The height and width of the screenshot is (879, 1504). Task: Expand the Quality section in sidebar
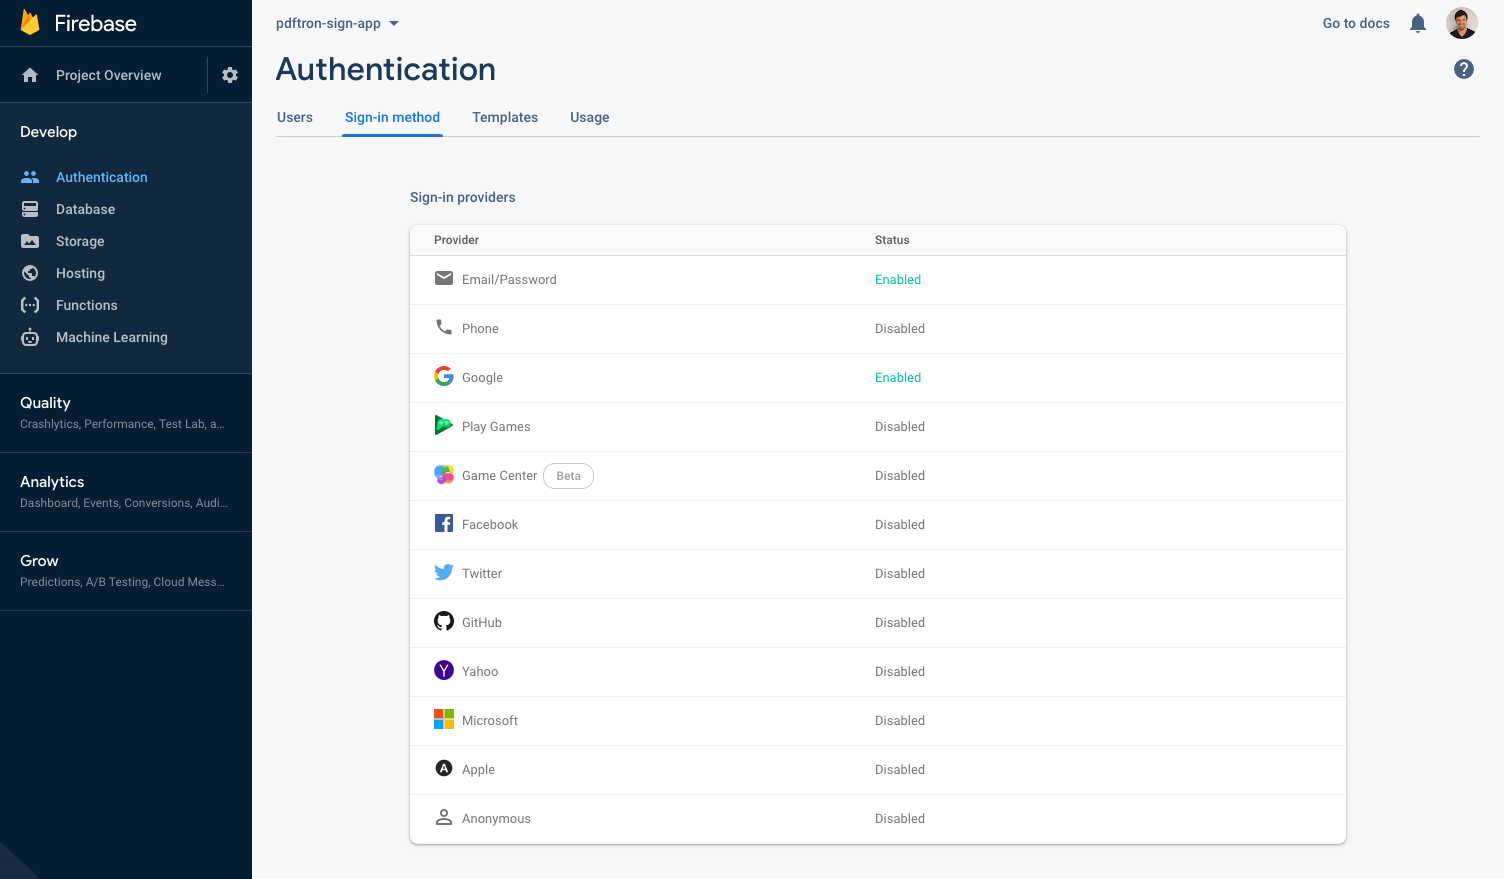pyautogui.click(x=126, y=412)
